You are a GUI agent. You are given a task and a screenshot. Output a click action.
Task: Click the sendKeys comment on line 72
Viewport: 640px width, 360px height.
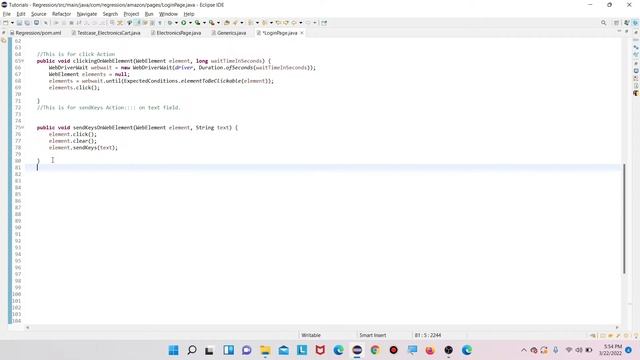click(109, 108)
